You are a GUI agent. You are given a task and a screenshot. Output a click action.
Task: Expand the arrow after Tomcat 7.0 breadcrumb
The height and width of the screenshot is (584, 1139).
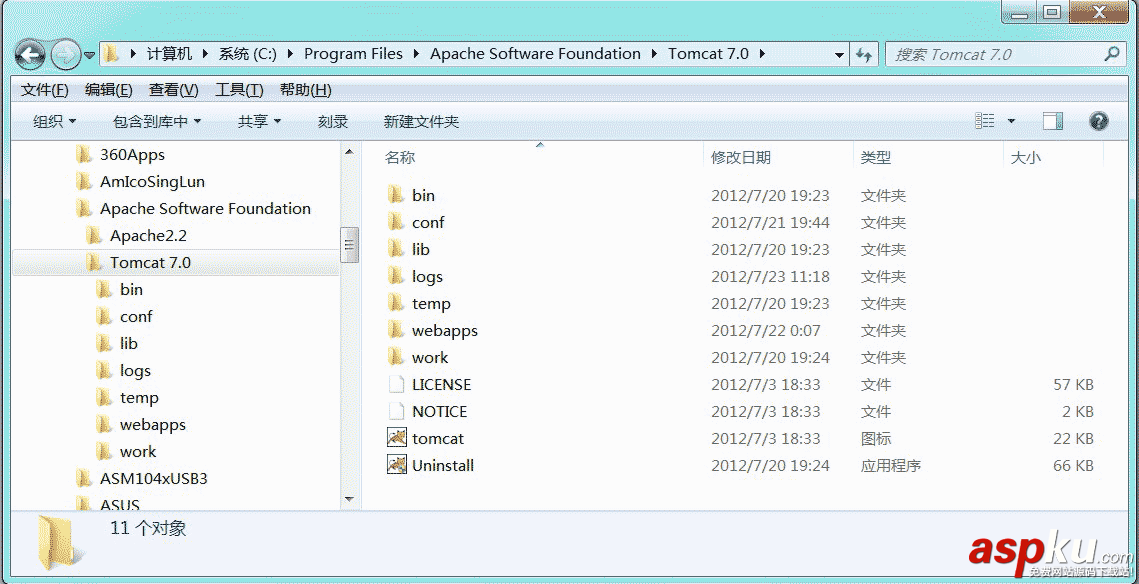pos(762,54)
